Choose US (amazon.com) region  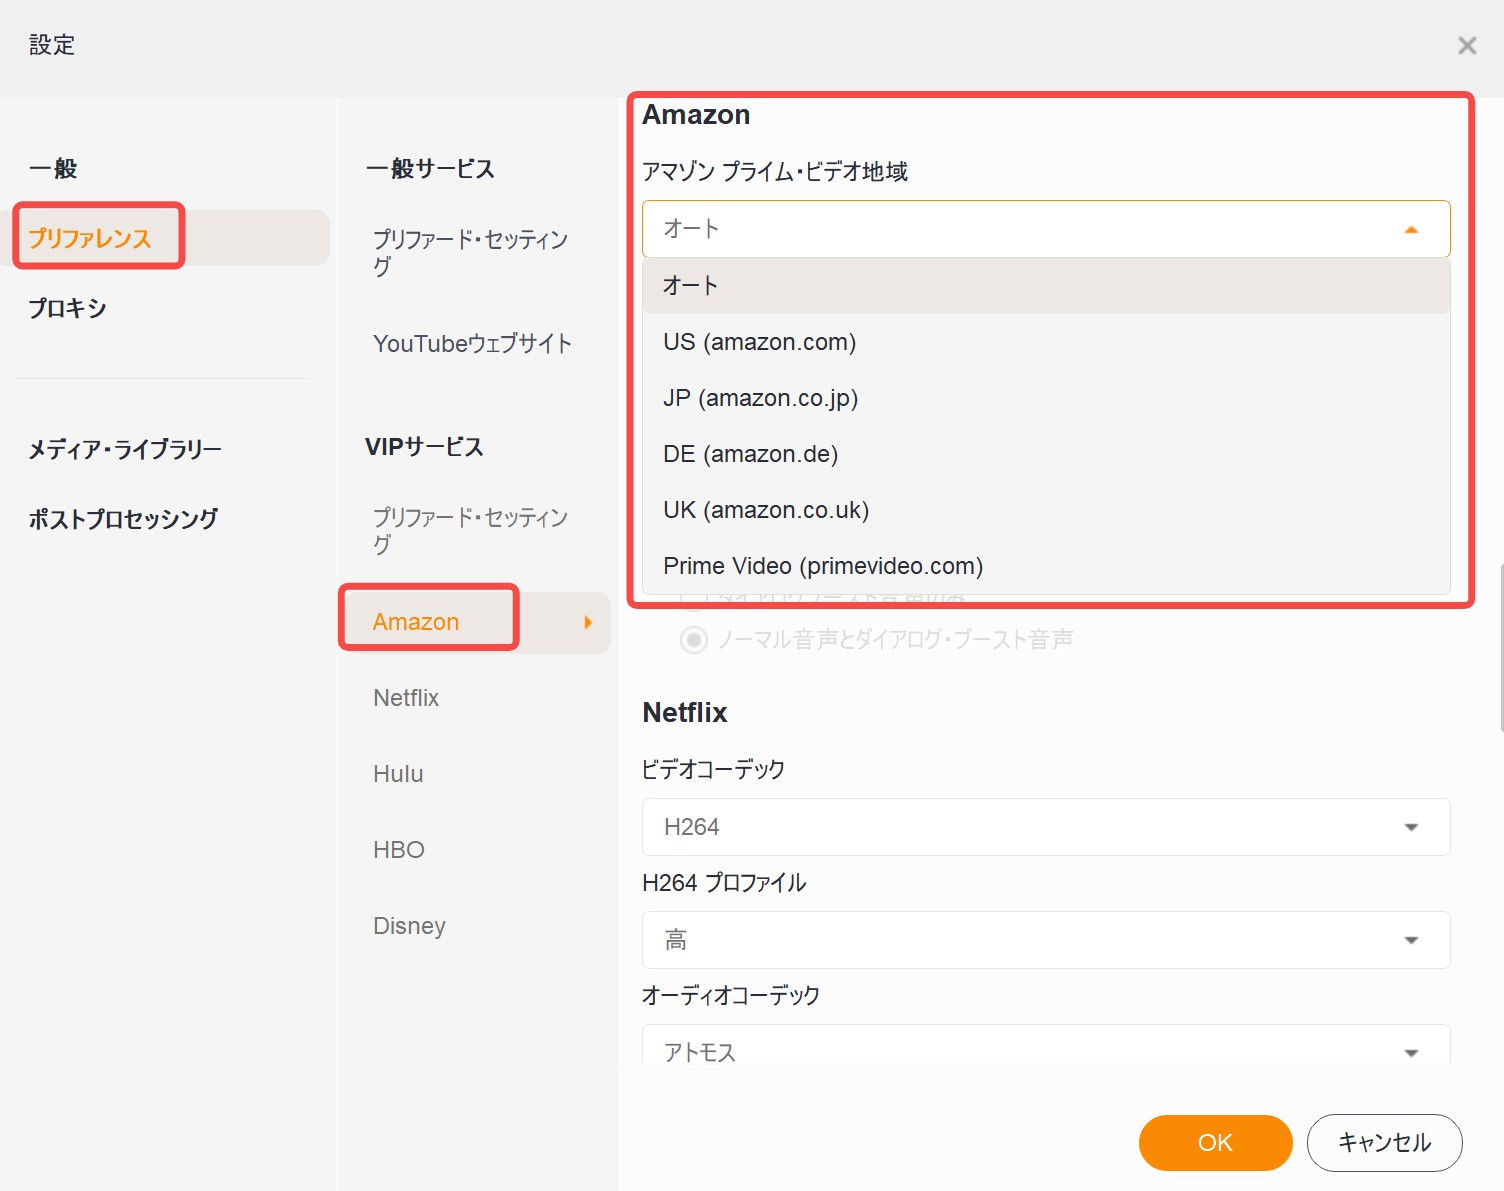[1046, 342]
